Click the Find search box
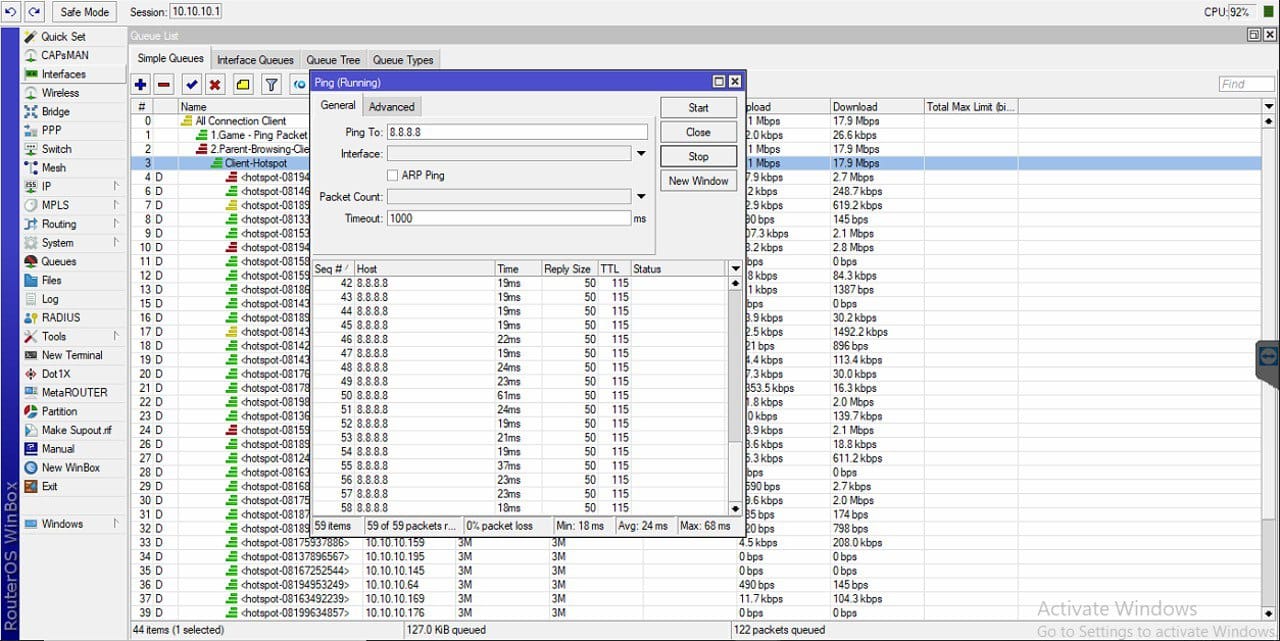The height and width of the screenshot is (641, 1280). click(x=1247, y=84)
